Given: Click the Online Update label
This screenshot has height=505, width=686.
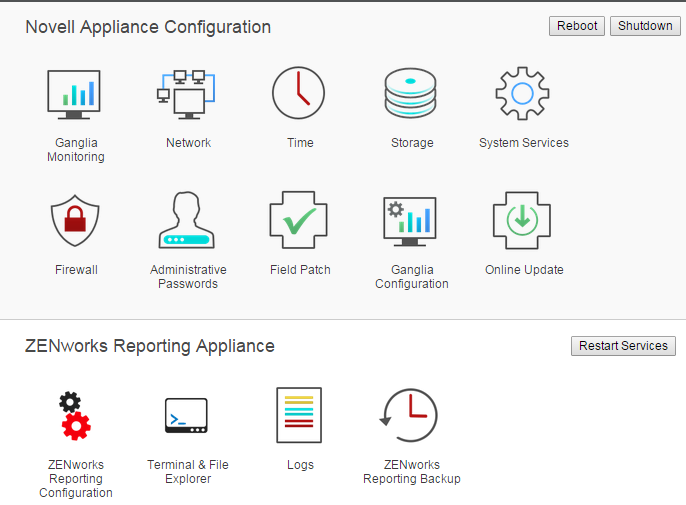Looking at the screenshot, I should pyautogui.click(x=524, y=270).
